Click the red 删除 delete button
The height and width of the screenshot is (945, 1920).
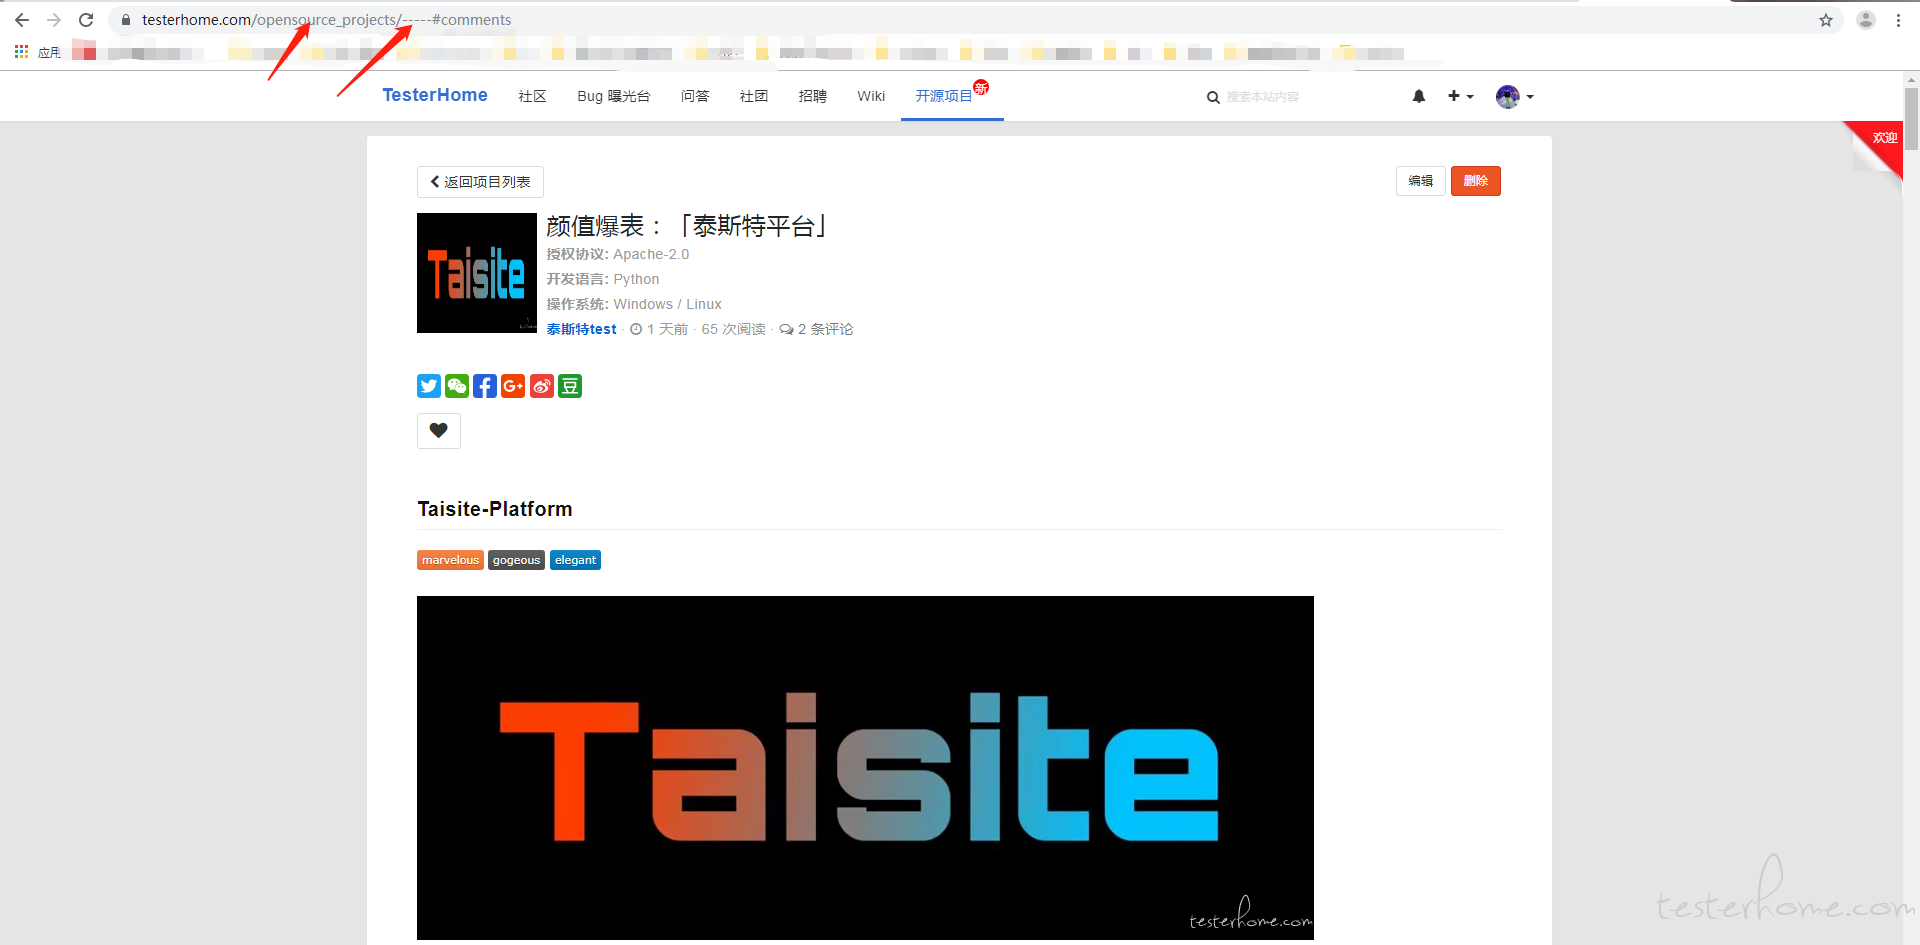pyautogui.click(x=1476, y=181)
